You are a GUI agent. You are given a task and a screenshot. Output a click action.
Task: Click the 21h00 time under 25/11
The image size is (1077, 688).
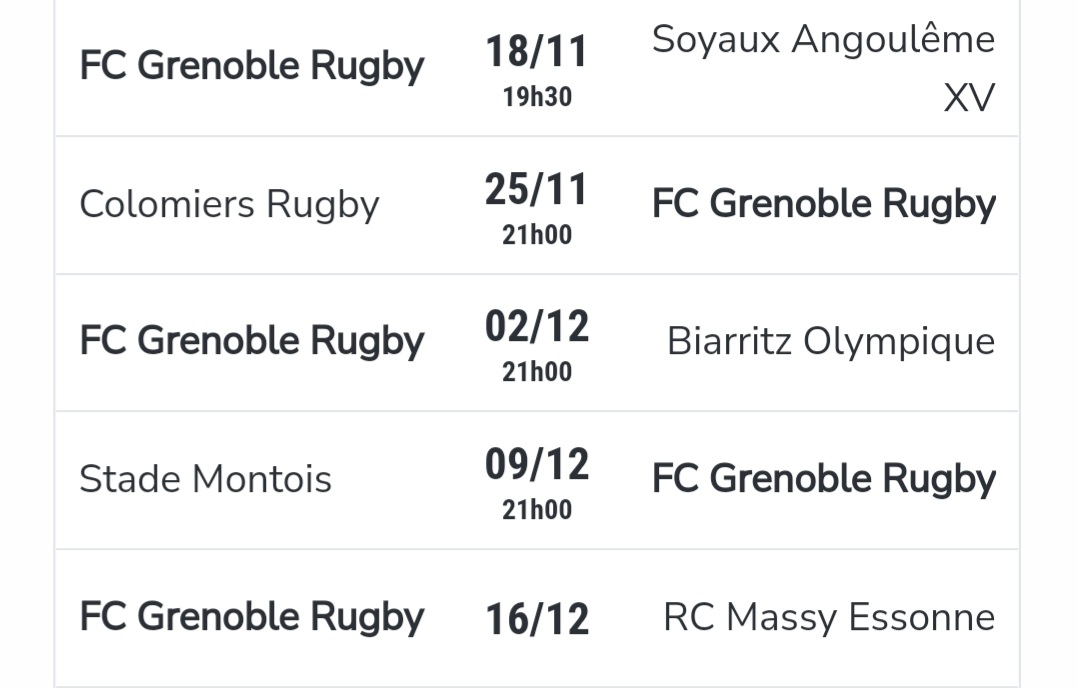[537, 235]
